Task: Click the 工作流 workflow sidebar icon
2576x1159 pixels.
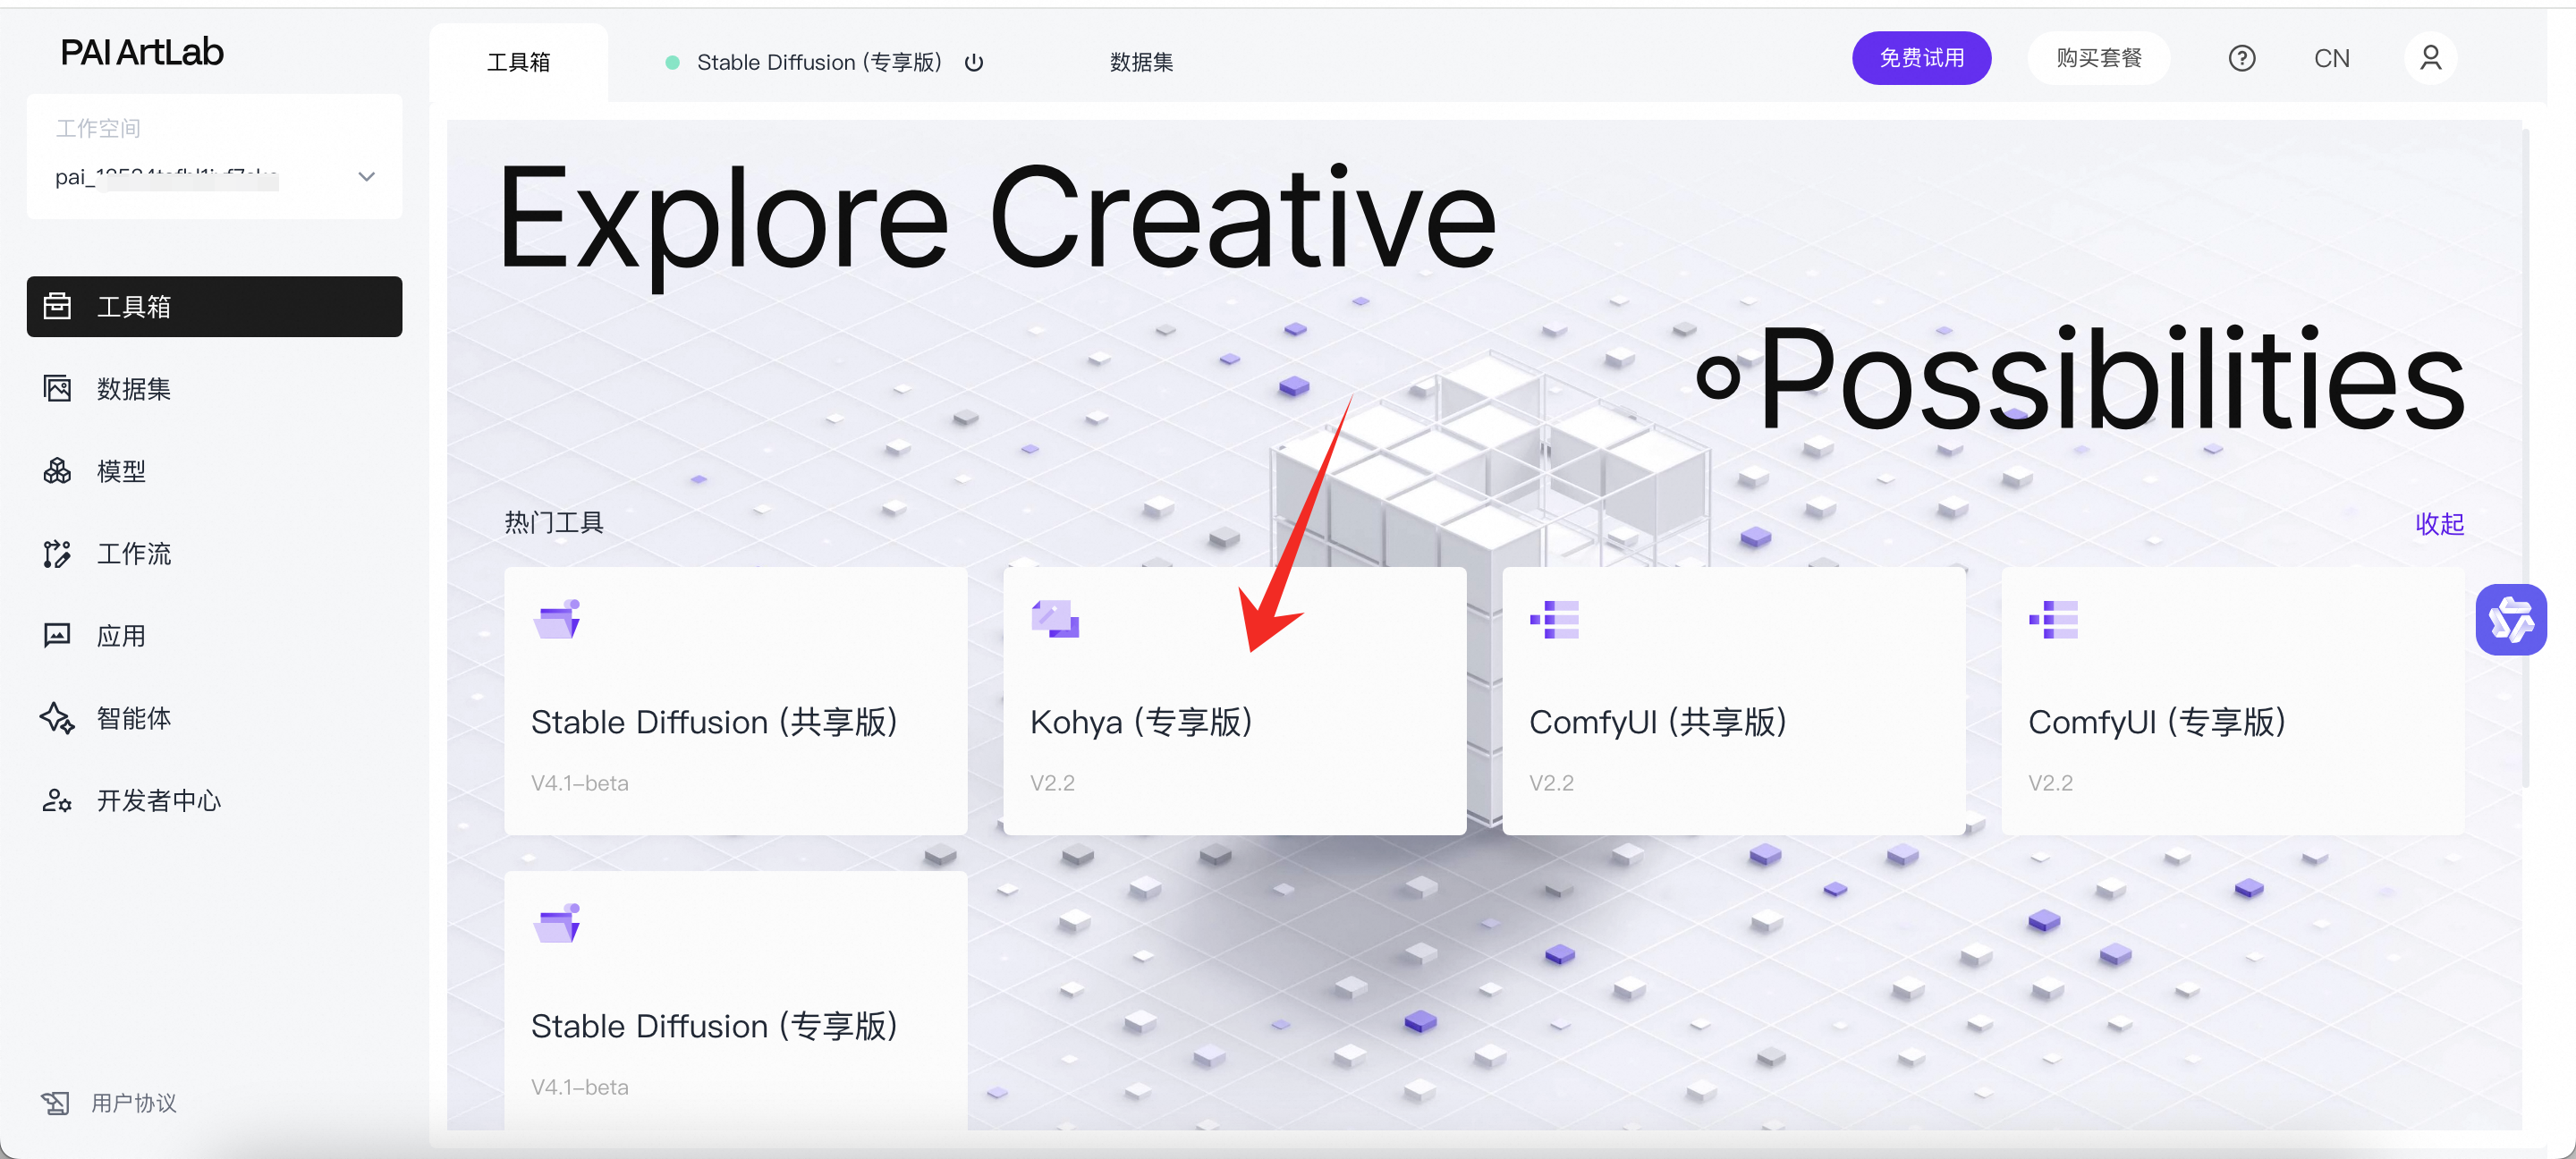Action: click(x=58, y=553)
